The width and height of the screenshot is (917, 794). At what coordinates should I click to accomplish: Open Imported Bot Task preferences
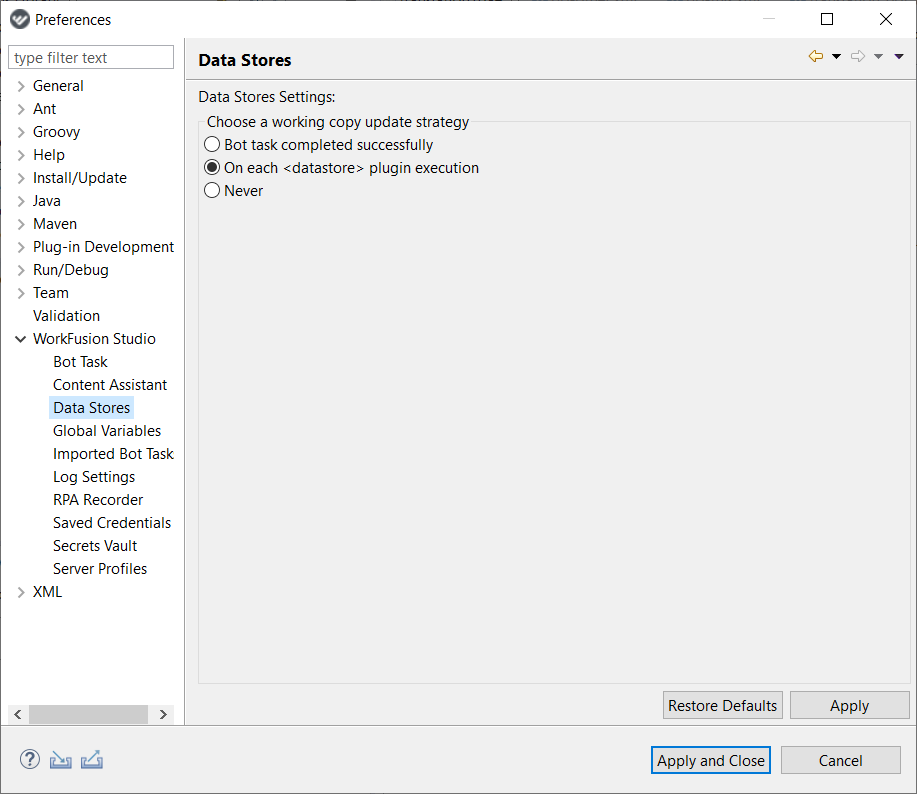113,454
